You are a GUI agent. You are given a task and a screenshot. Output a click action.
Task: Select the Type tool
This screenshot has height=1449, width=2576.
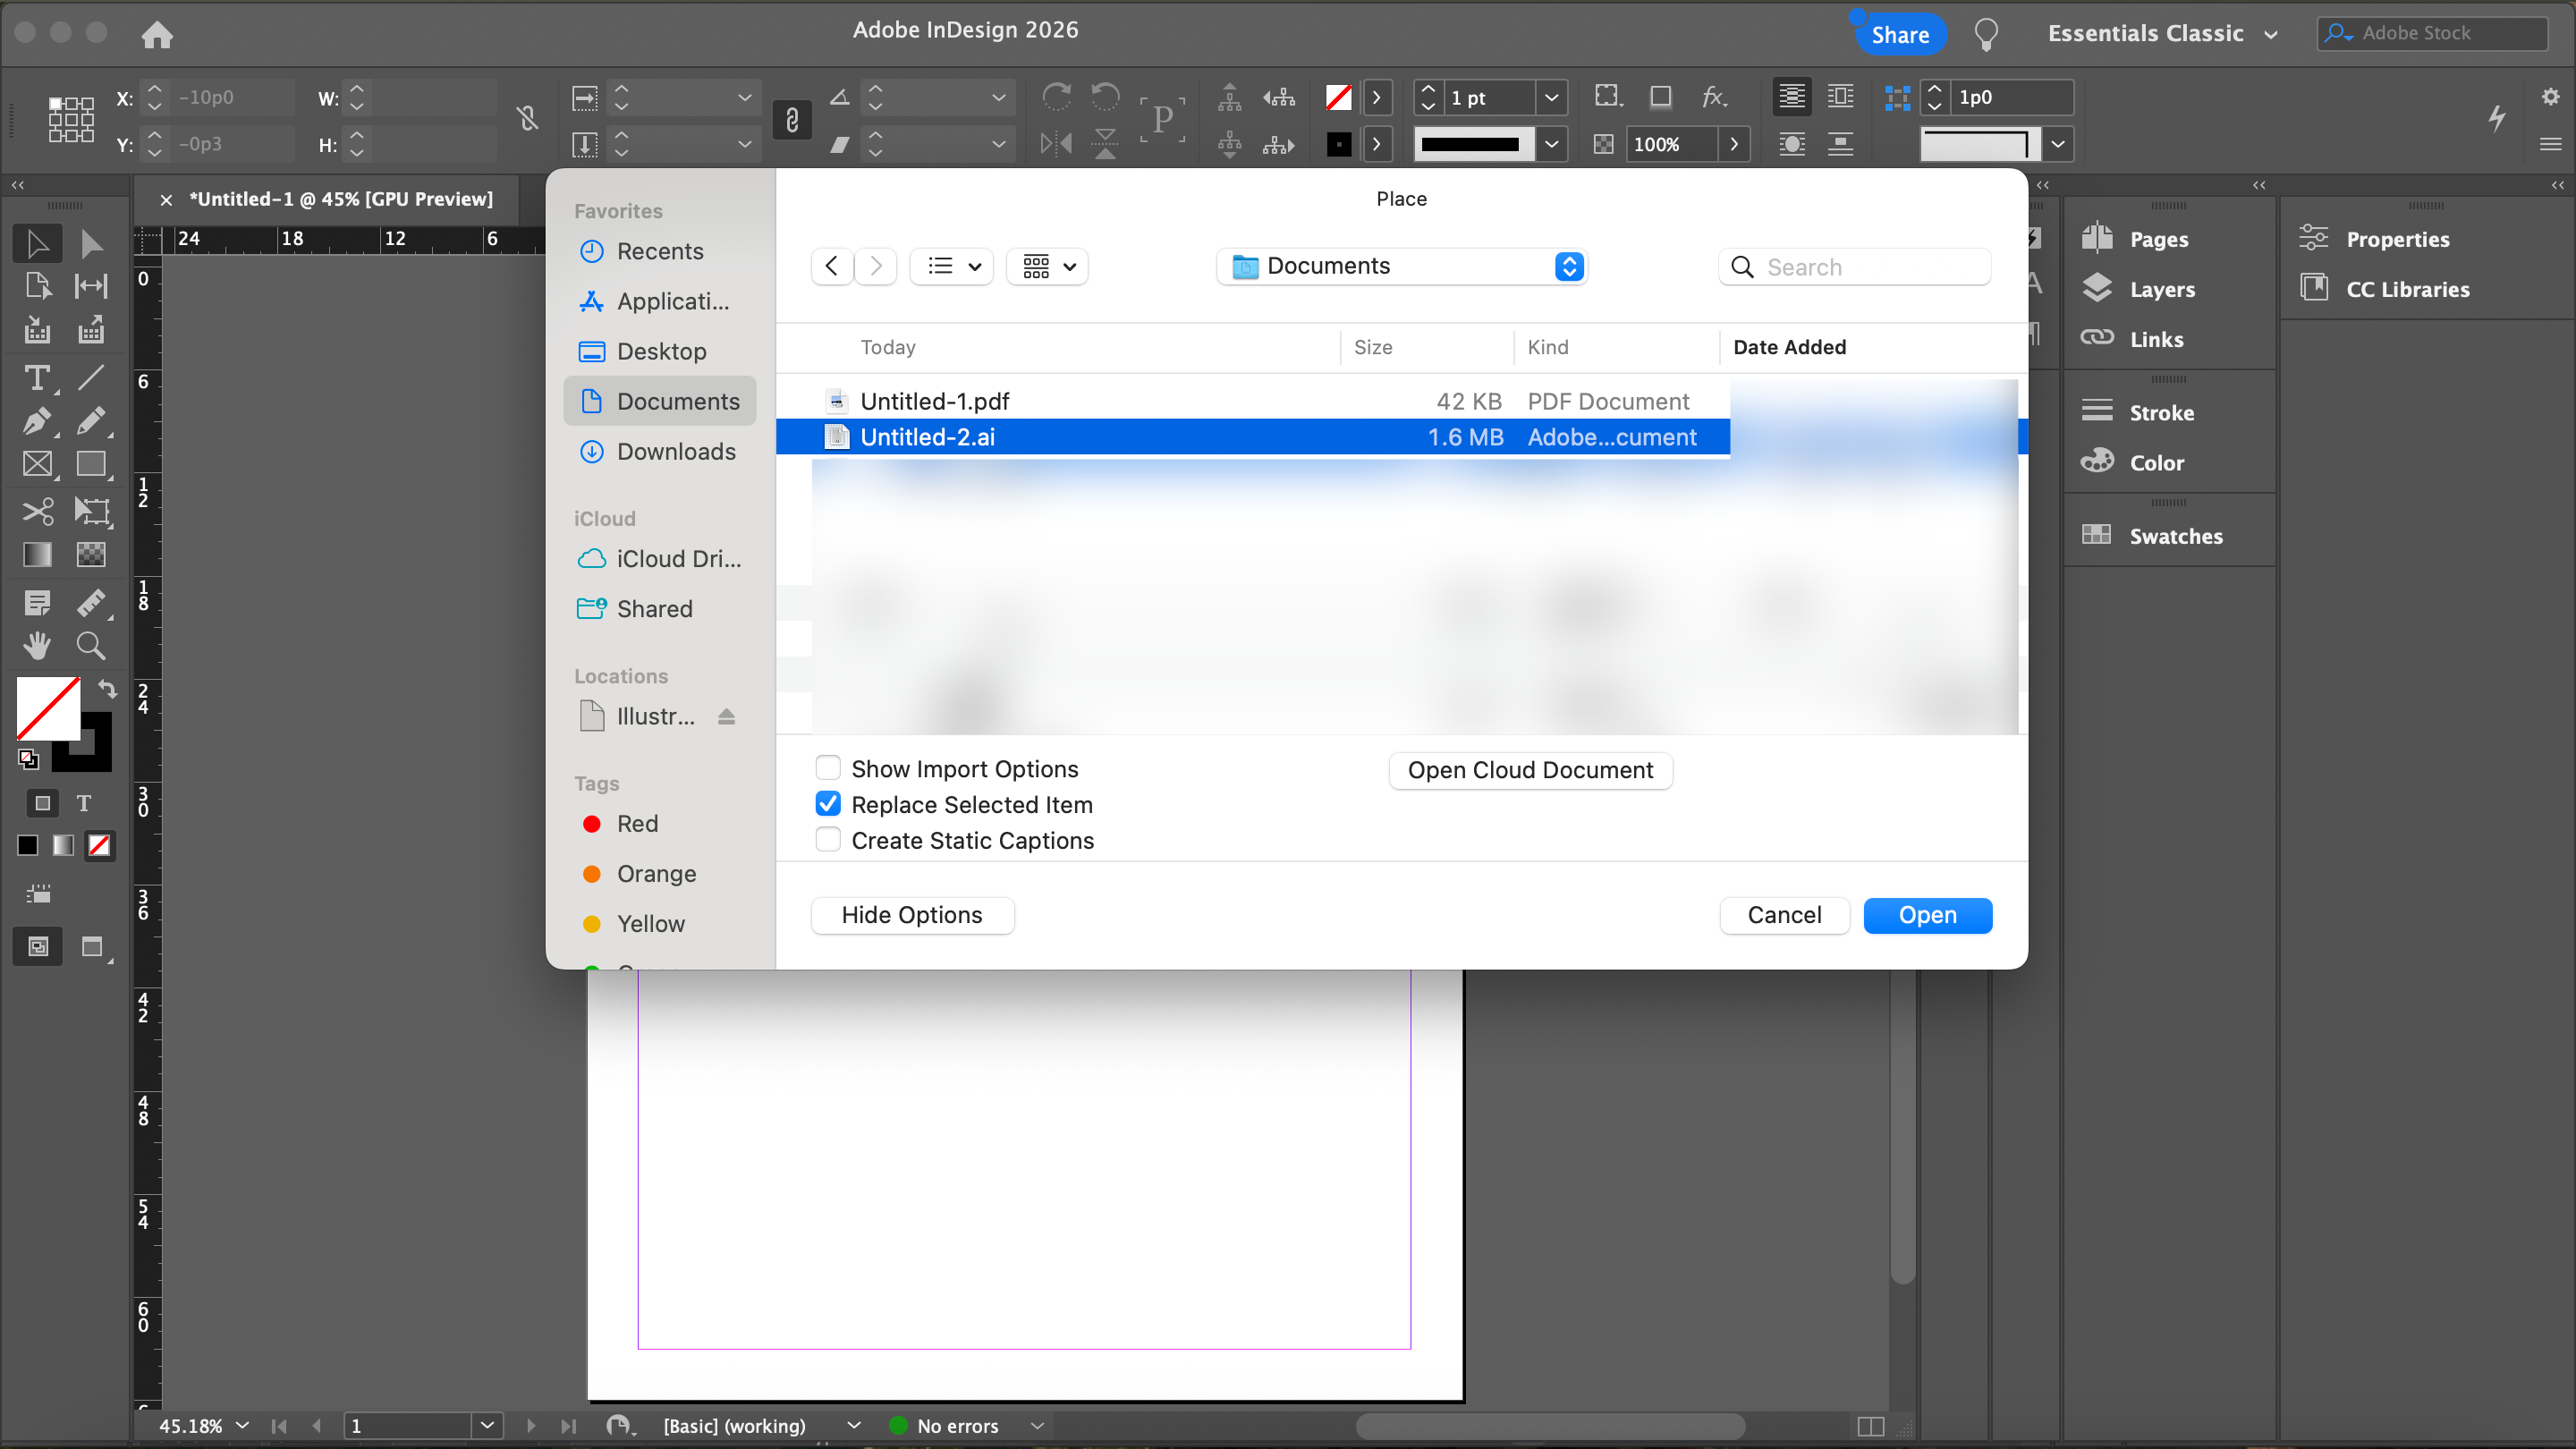37,378
